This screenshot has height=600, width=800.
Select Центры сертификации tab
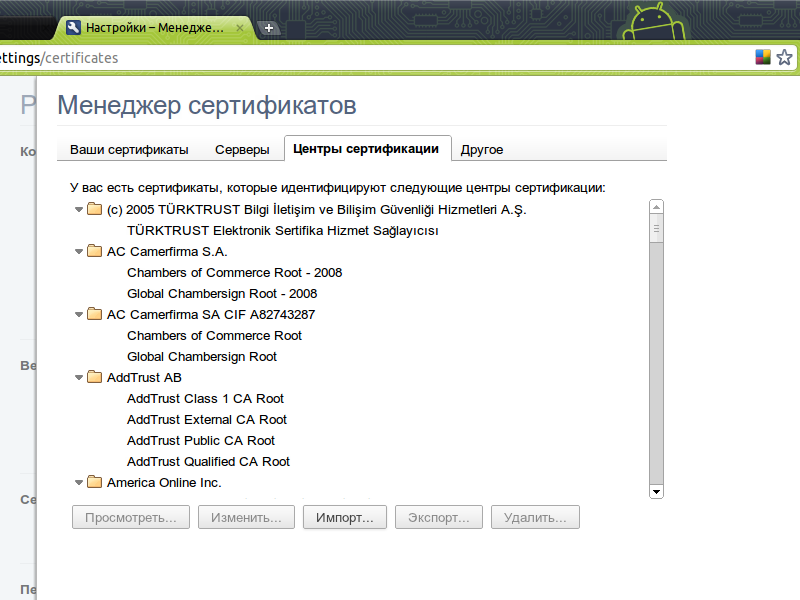[366, 148]
